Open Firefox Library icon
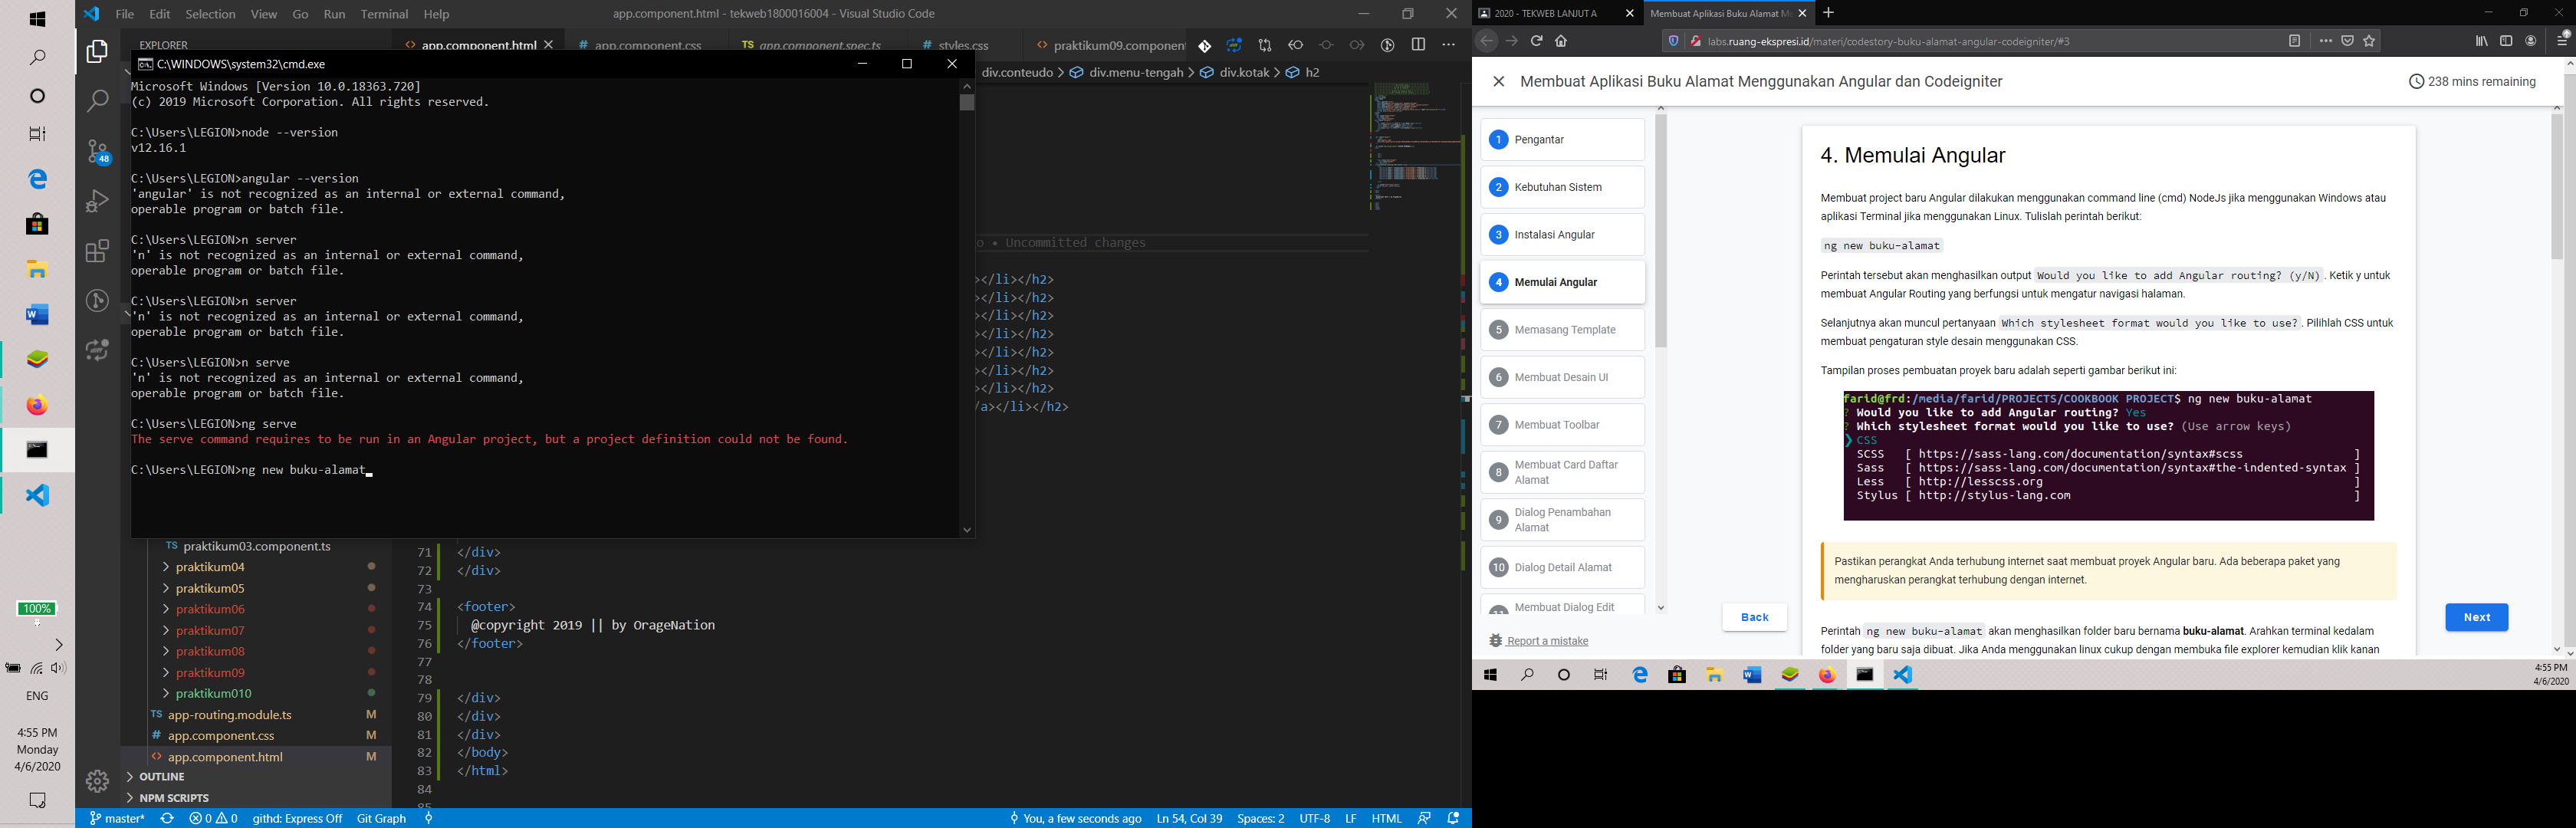Image resolution: width=2576 pixels, height=828 pixels. click(2481, 41)
